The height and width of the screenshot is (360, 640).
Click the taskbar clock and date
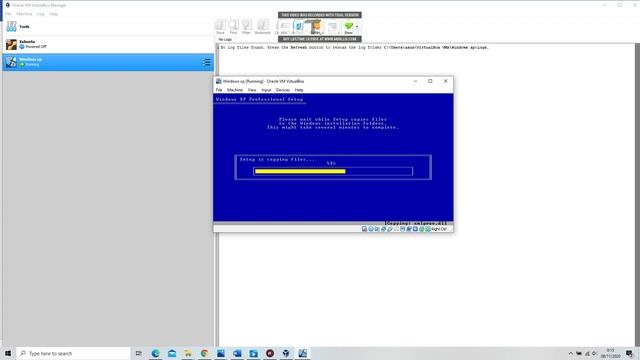(x=611, y=353)
